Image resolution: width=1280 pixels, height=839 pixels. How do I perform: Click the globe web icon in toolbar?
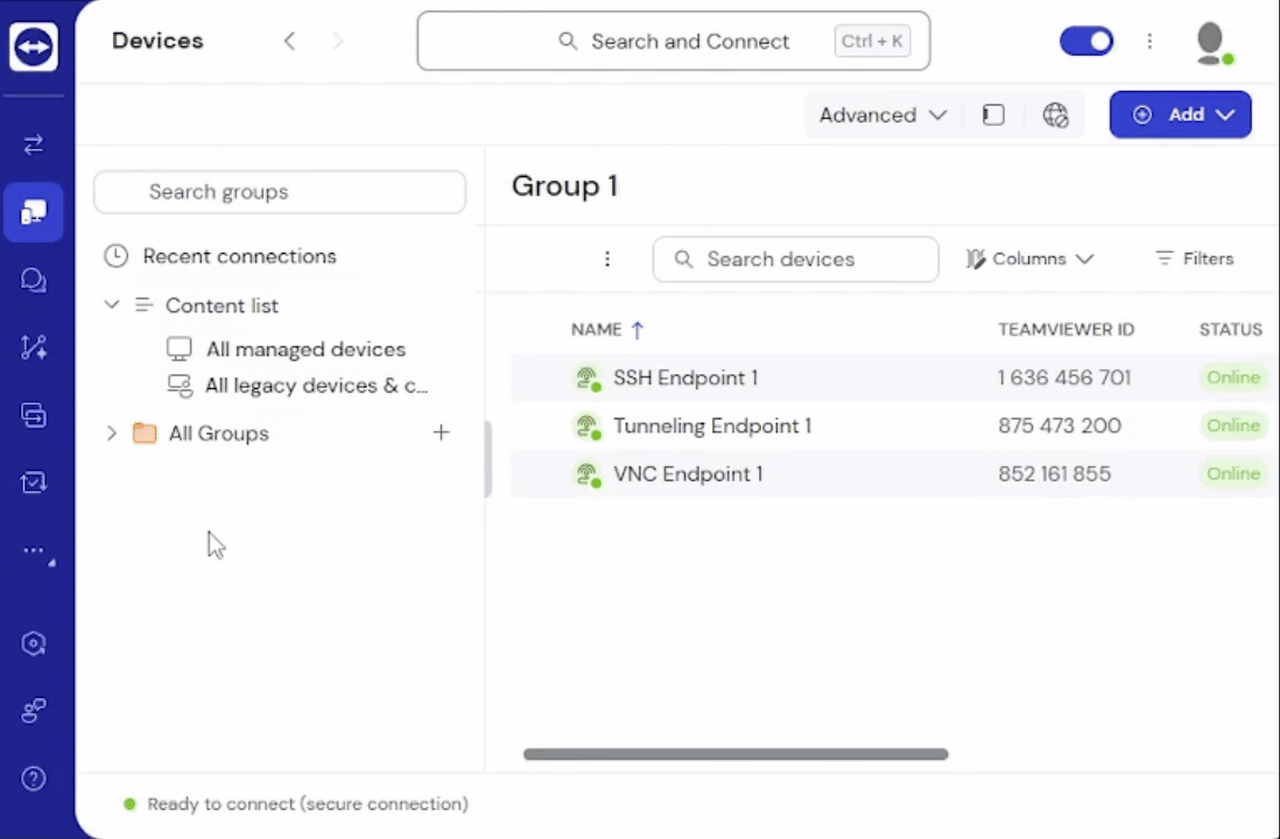pos(1055,115)
